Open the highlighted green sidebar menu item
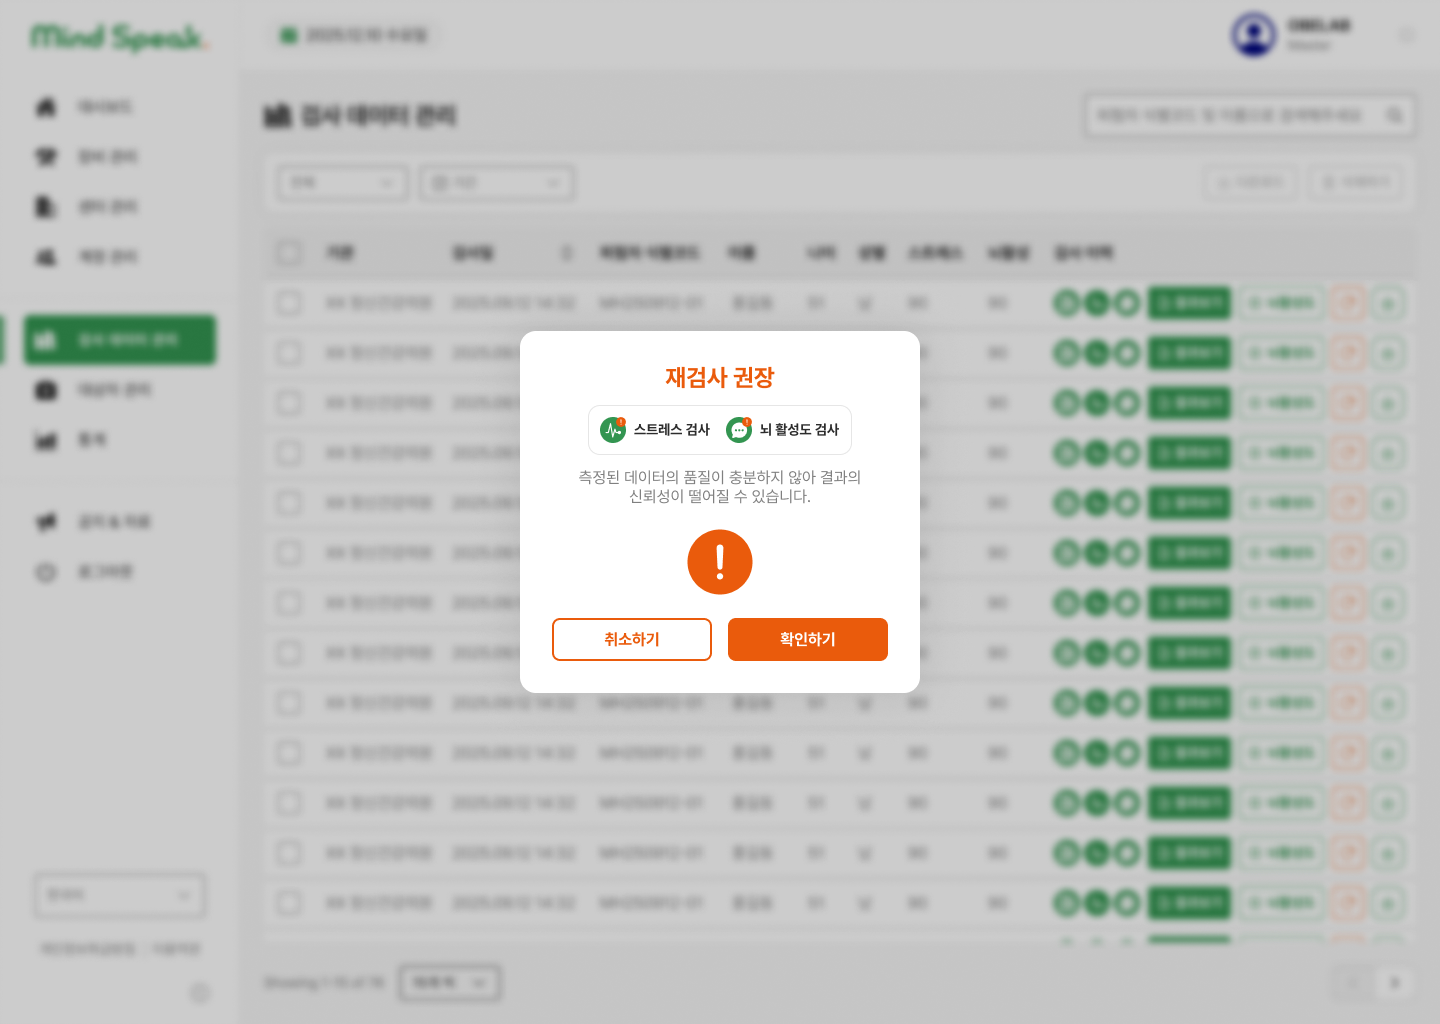Screen dimensions: 1440x1024 120,340
